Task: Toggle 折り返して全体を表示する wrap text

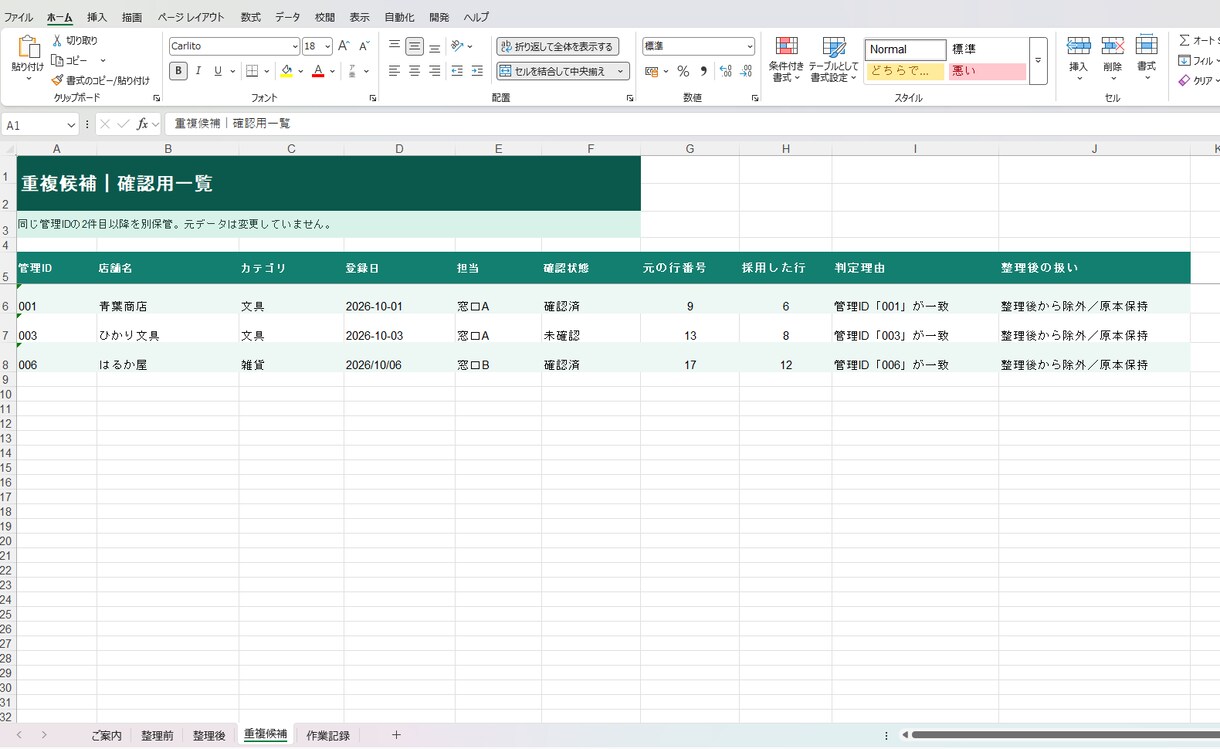Action: (x=558, y=46)
